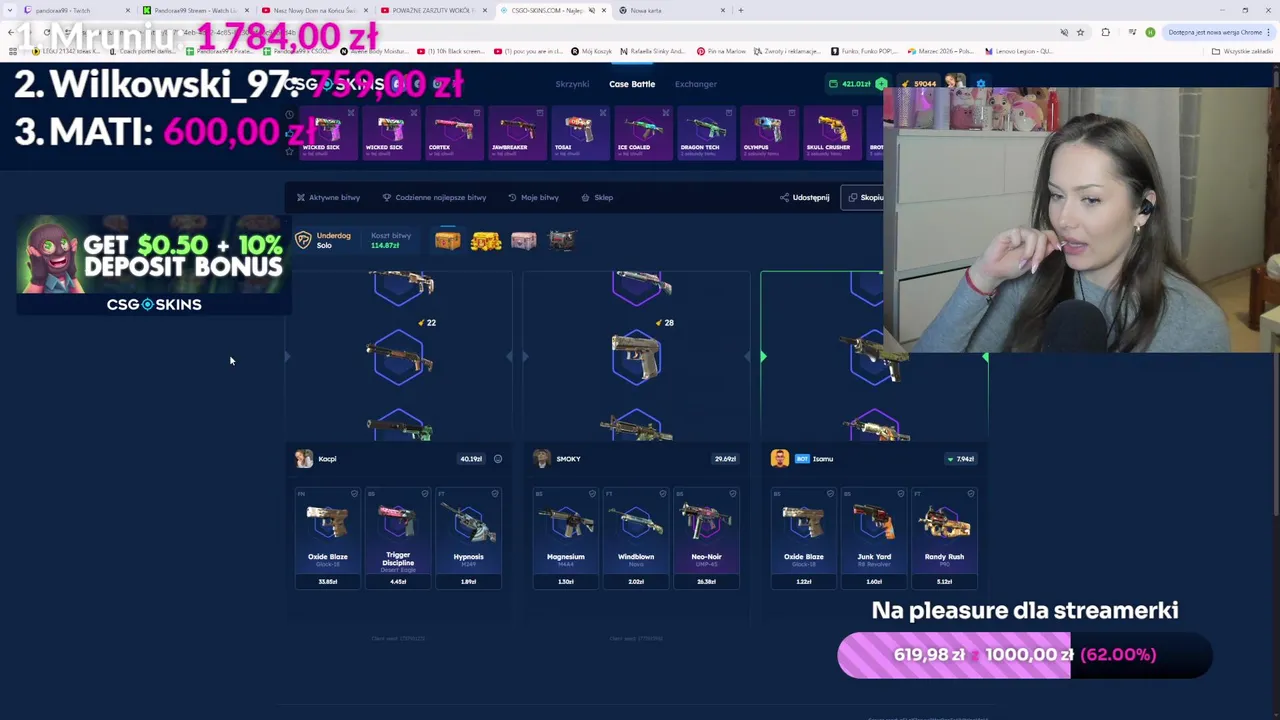1280x720 pixels.
Task: Click SMOKY player avatar
Action: pyautogui.click(x=541, y=458)
